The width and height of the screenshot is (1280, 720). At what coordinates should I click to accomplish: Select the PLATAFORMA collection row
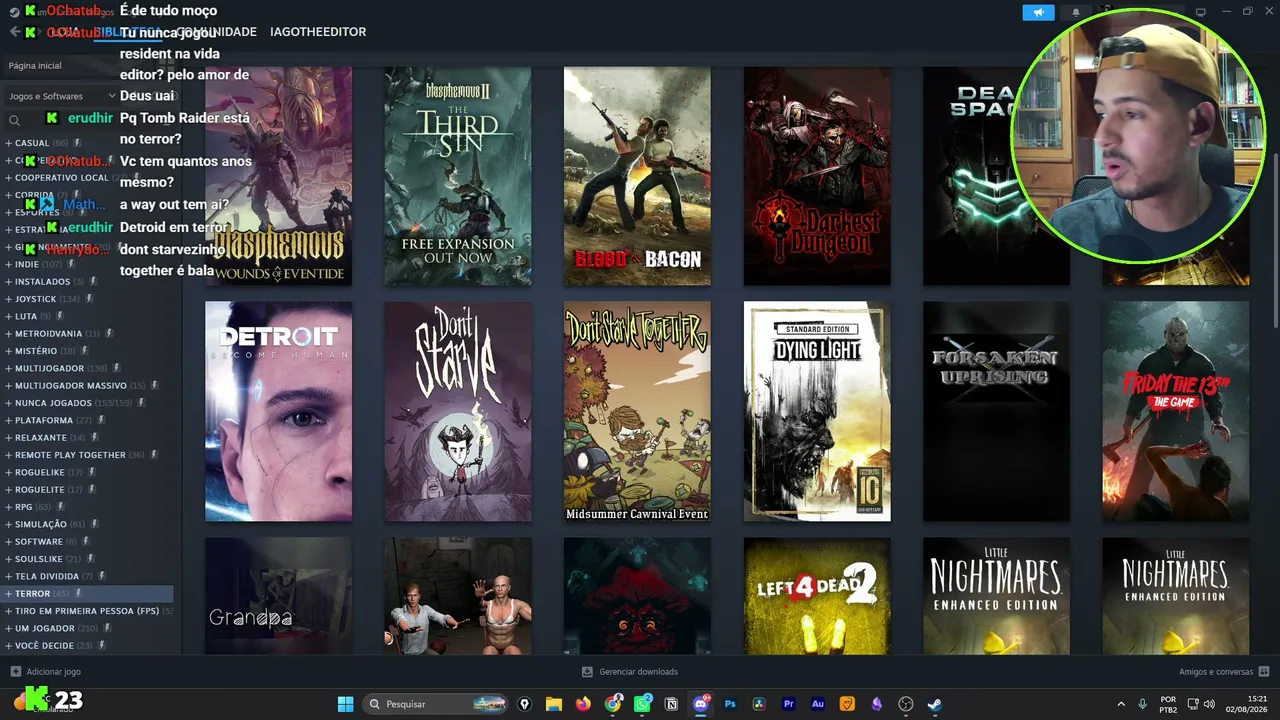88,420
